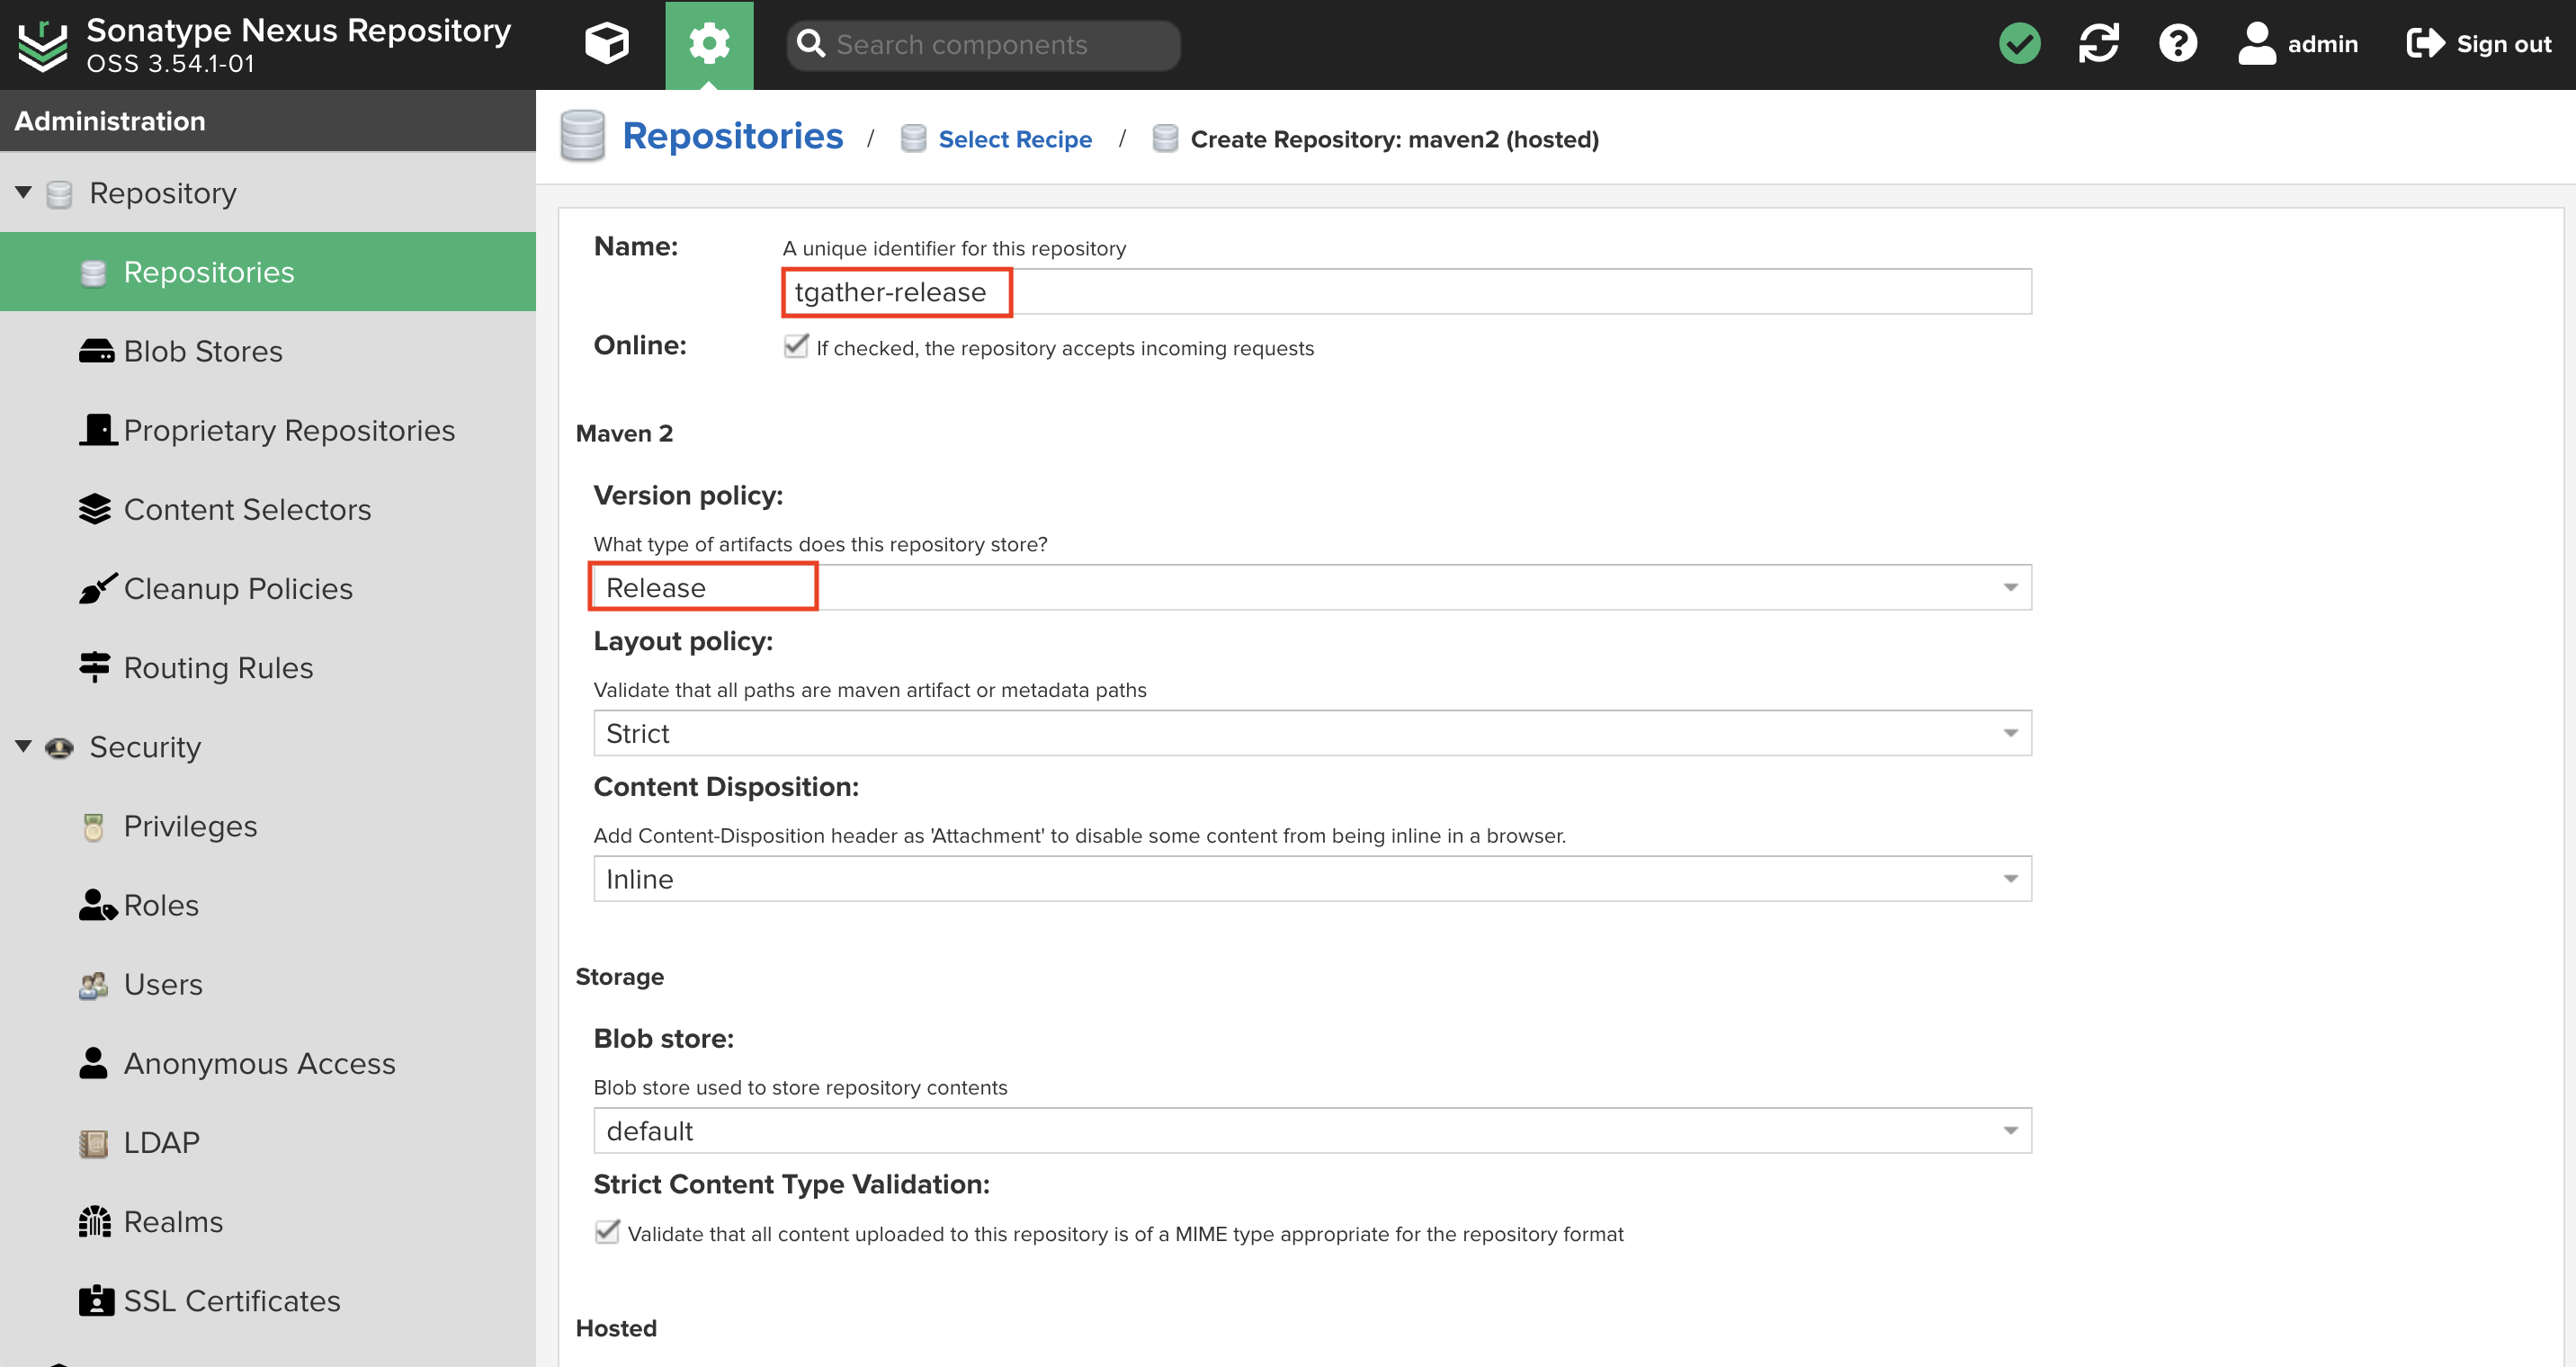Click the Cleanup Policies broom icon
This screenshot has height=1367, width=2576.
tap(97, 588)
